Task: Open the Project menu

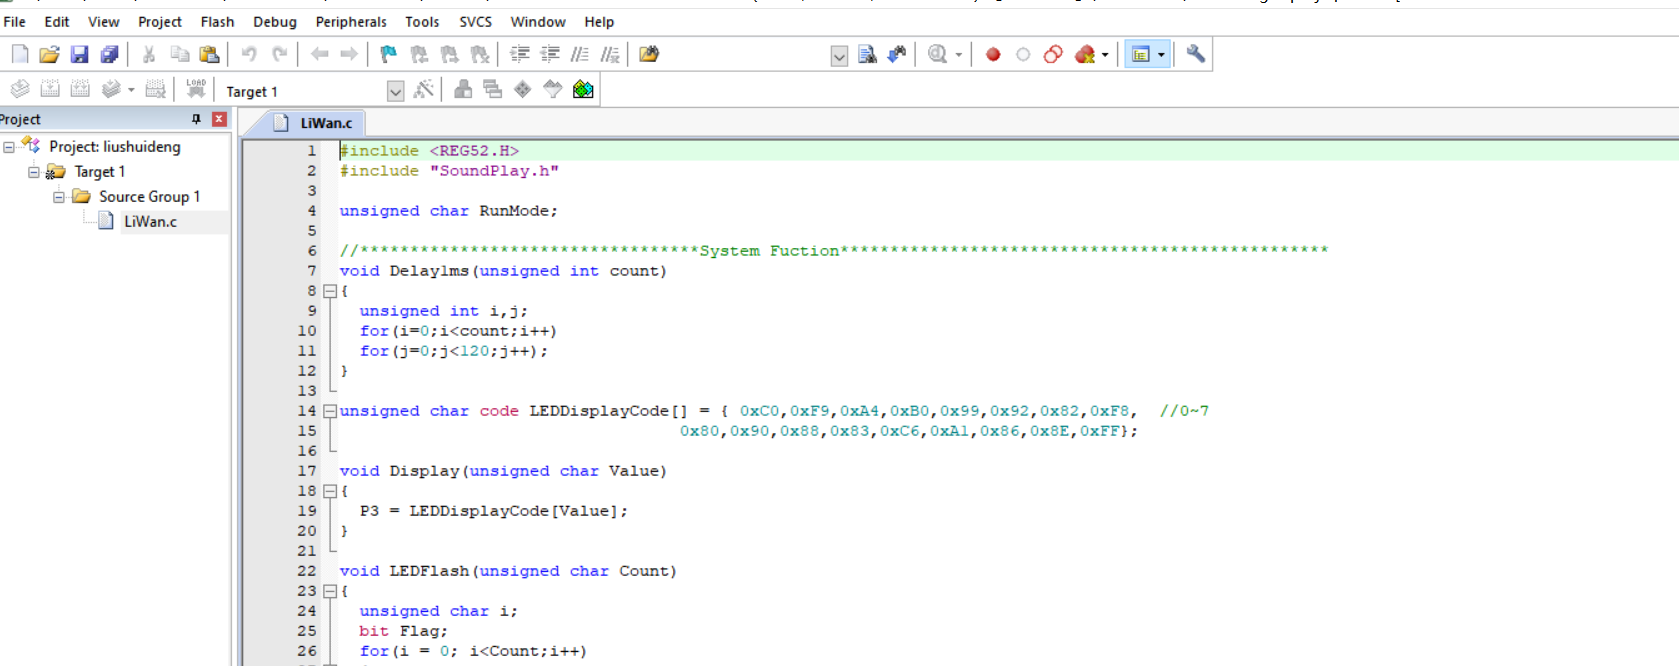Action: pyautogui.click(x=160, y=21)
